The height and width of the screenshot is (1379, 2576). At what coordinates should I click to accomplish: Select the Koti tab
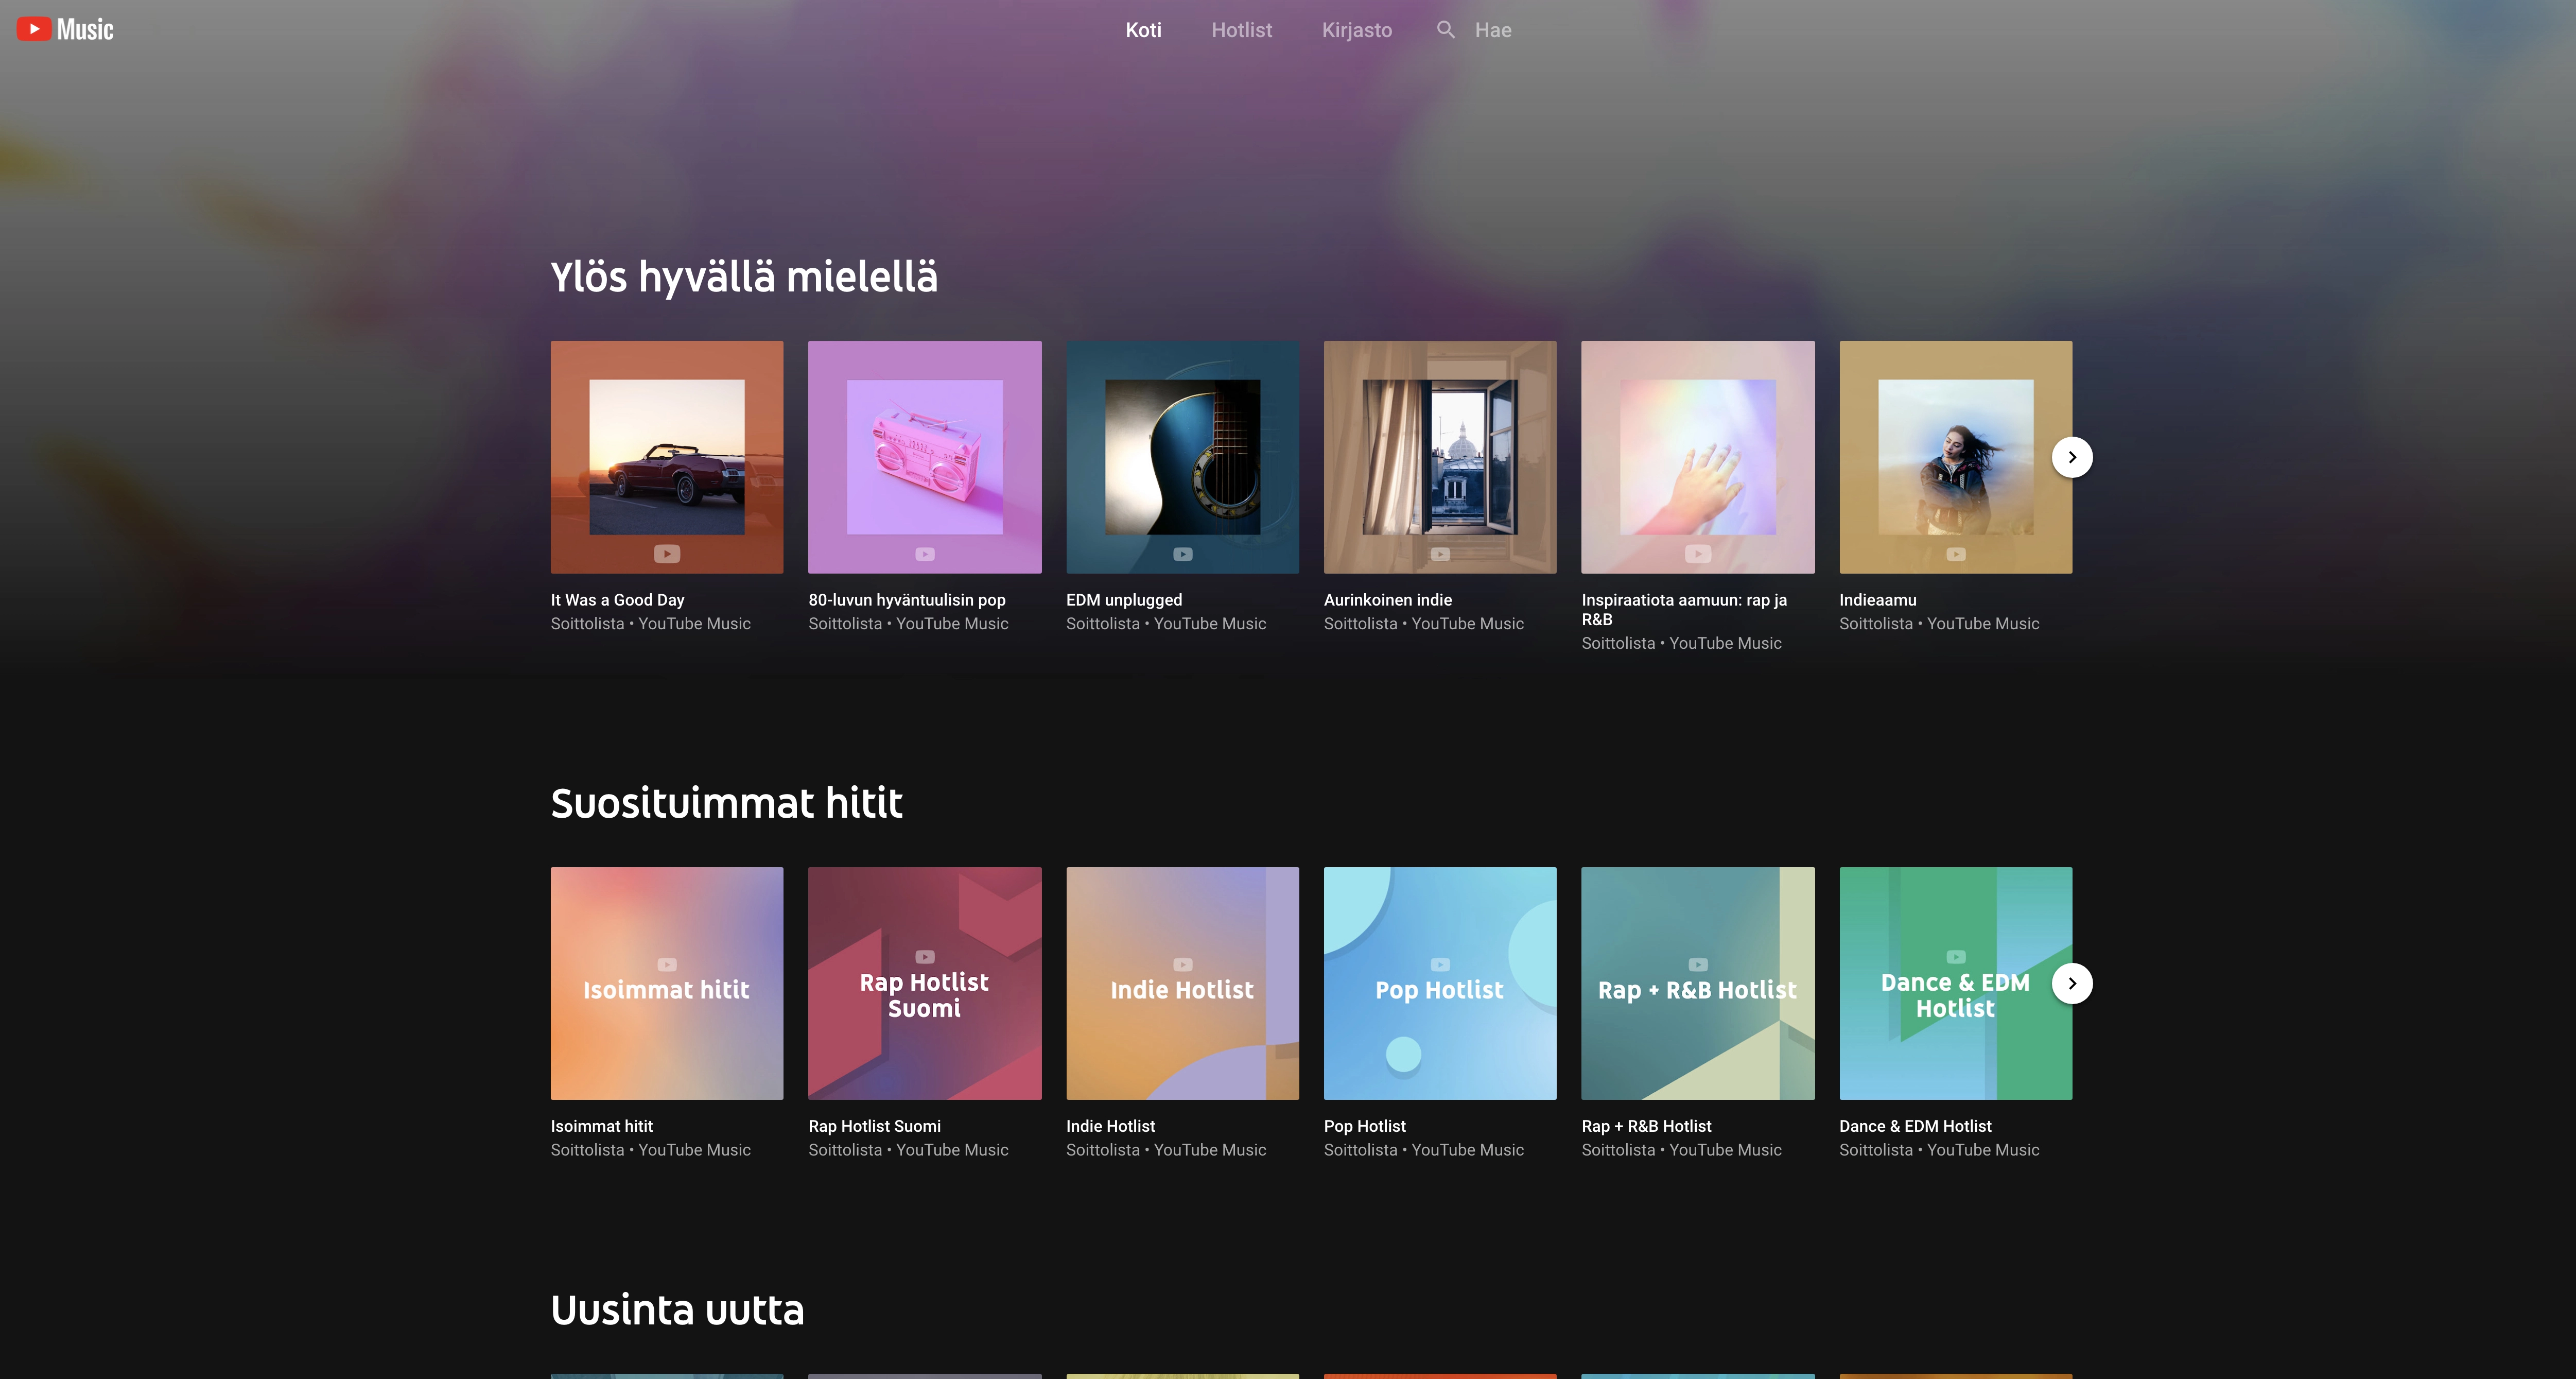pos(1143,30)
